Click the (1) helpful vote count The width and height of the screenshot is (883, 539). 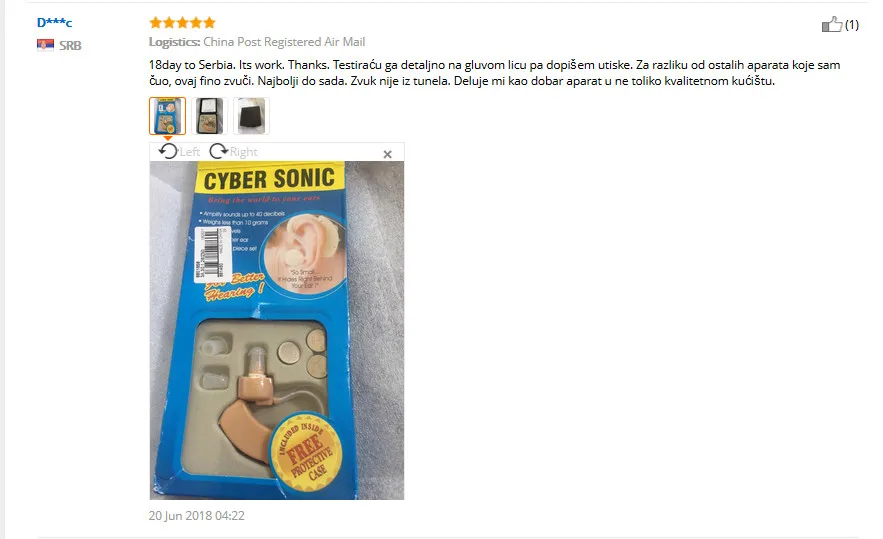pos(851,25)
